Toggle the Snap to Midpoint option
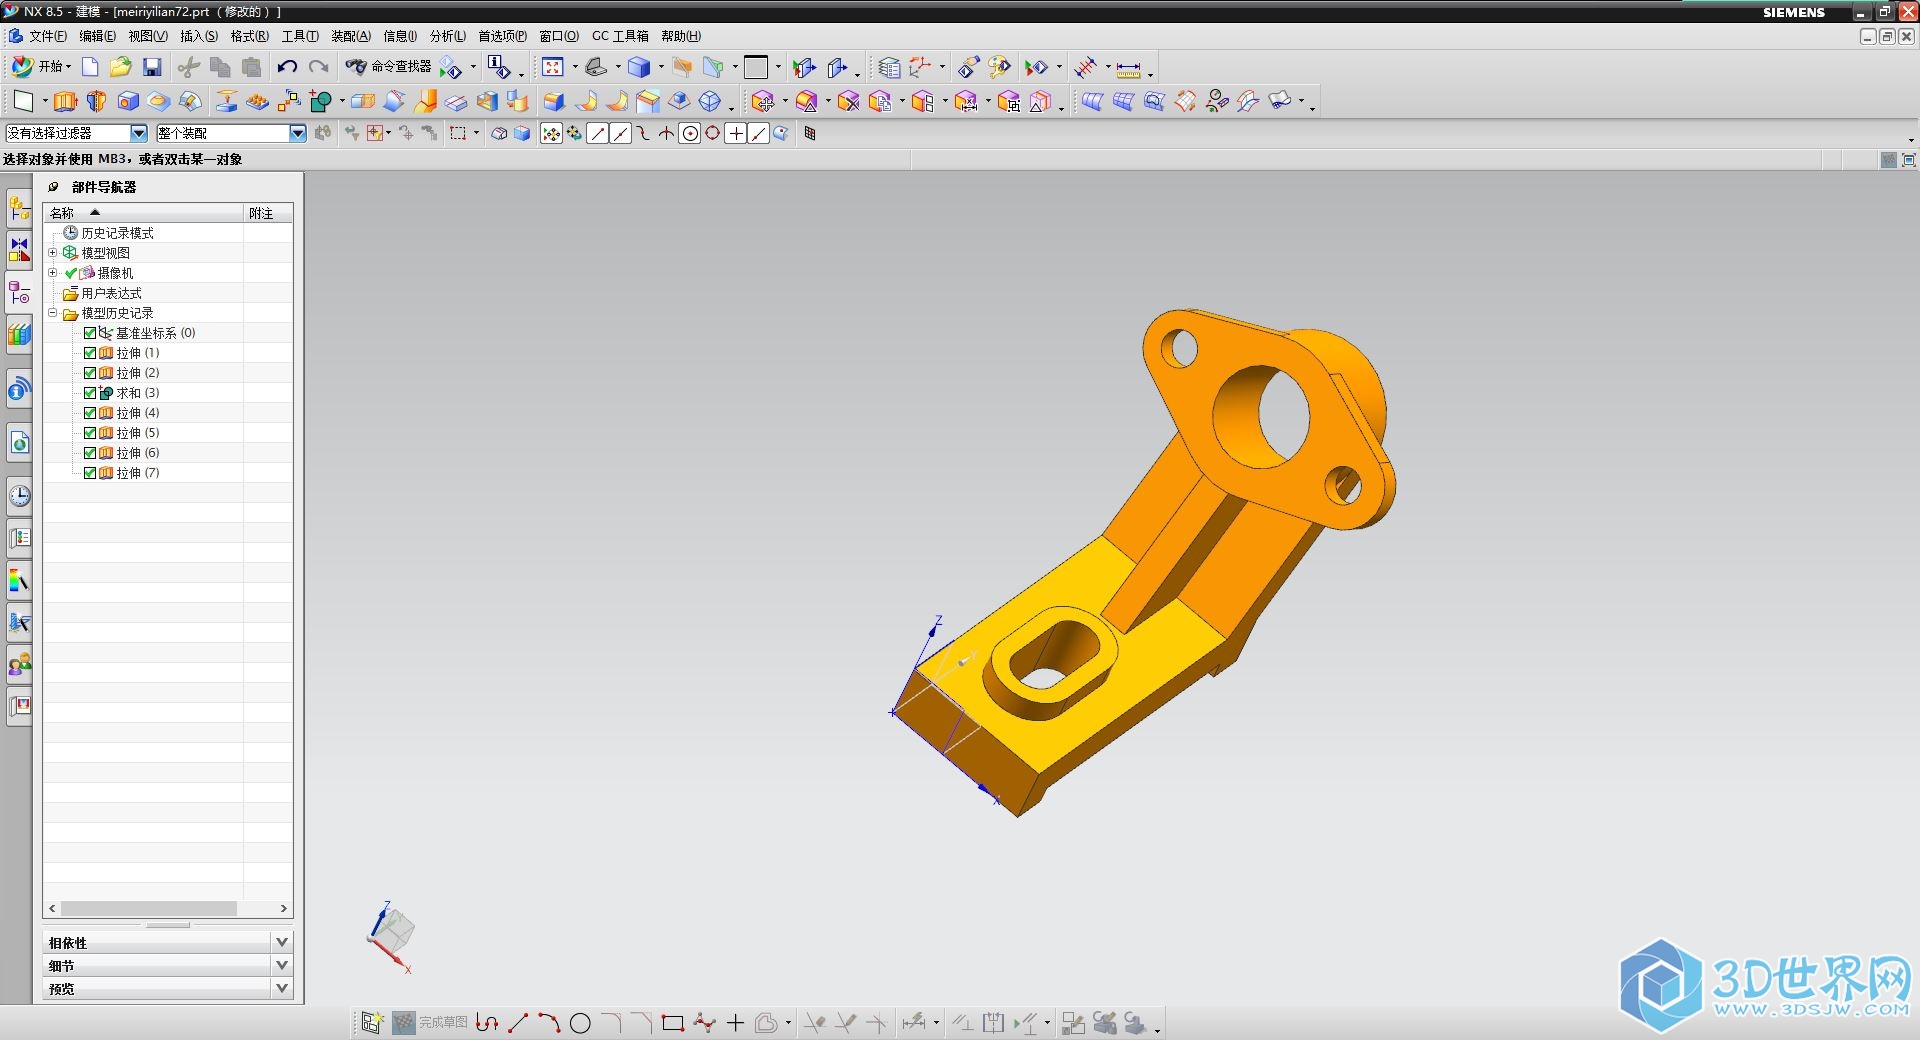The height and width of the screenshot is (1040, 1920). [x=620, y=133]
